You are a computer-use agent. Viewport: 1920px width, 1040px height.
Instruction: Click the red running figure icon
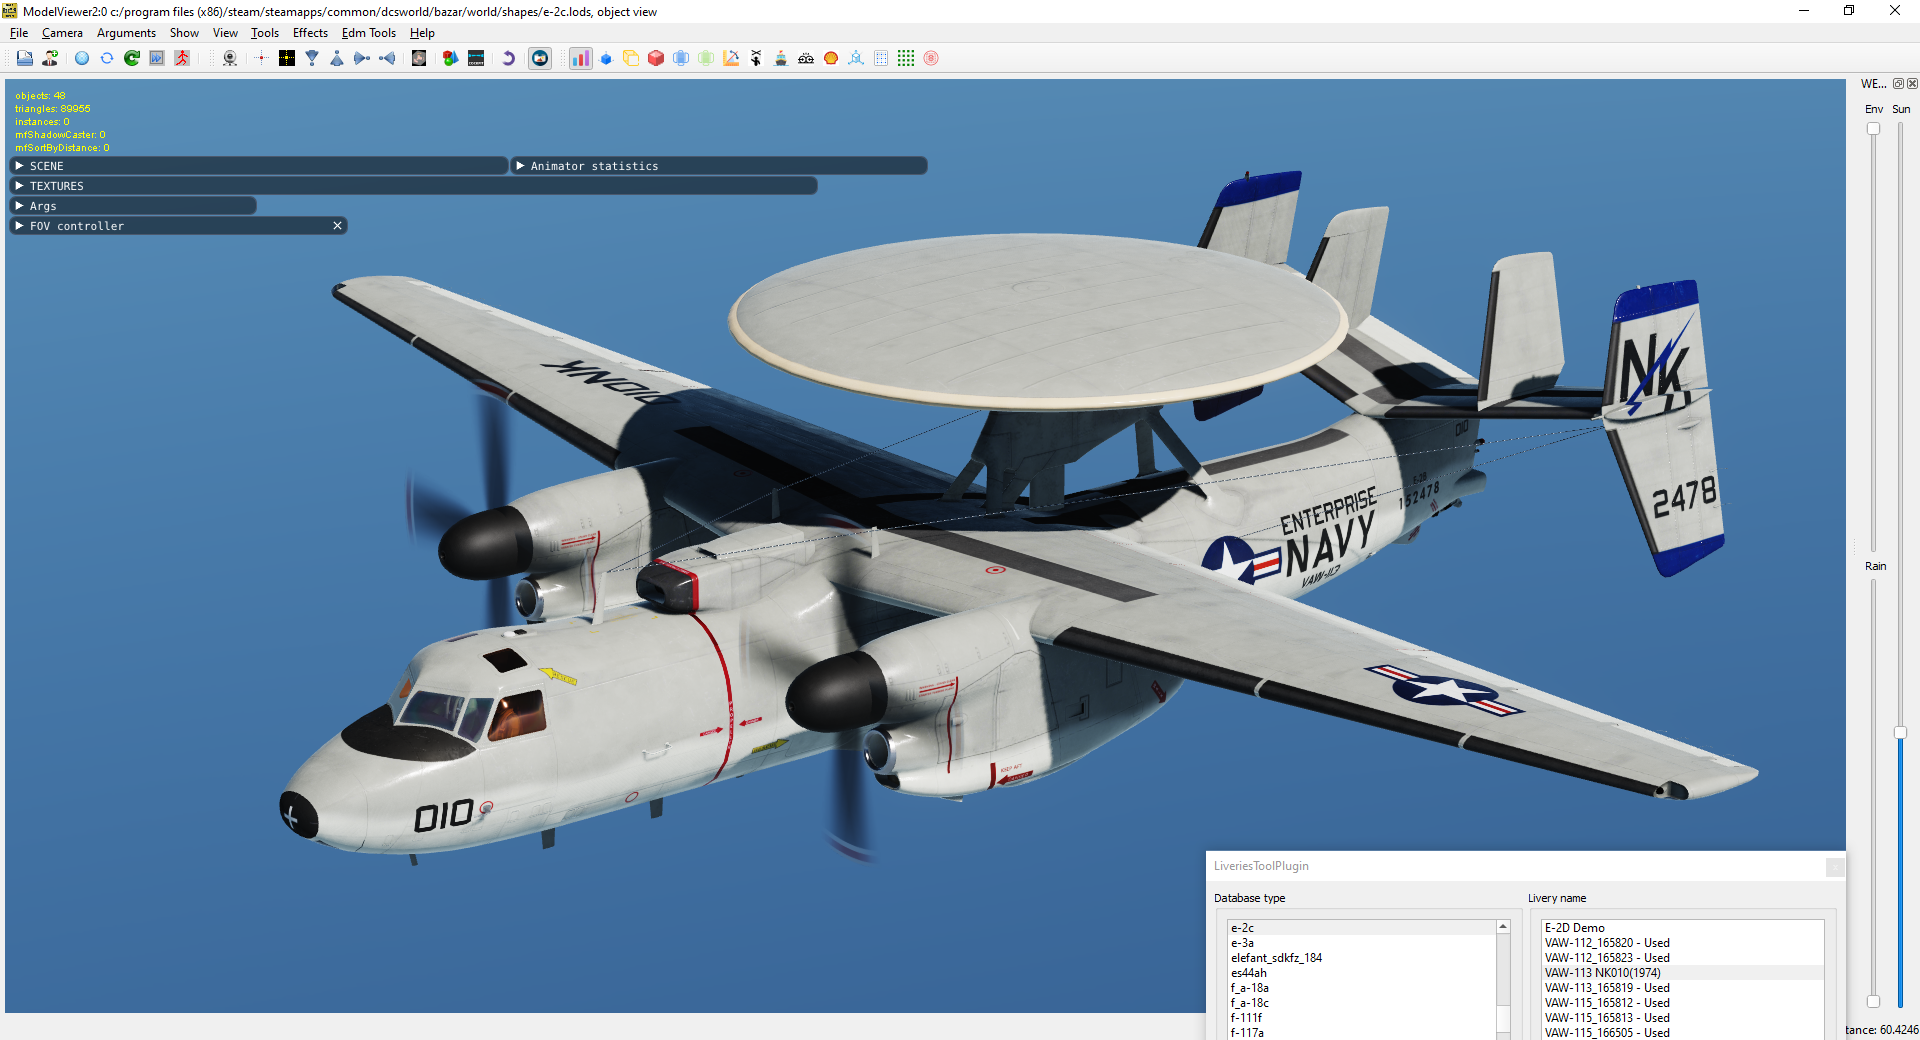click(182, 58)
